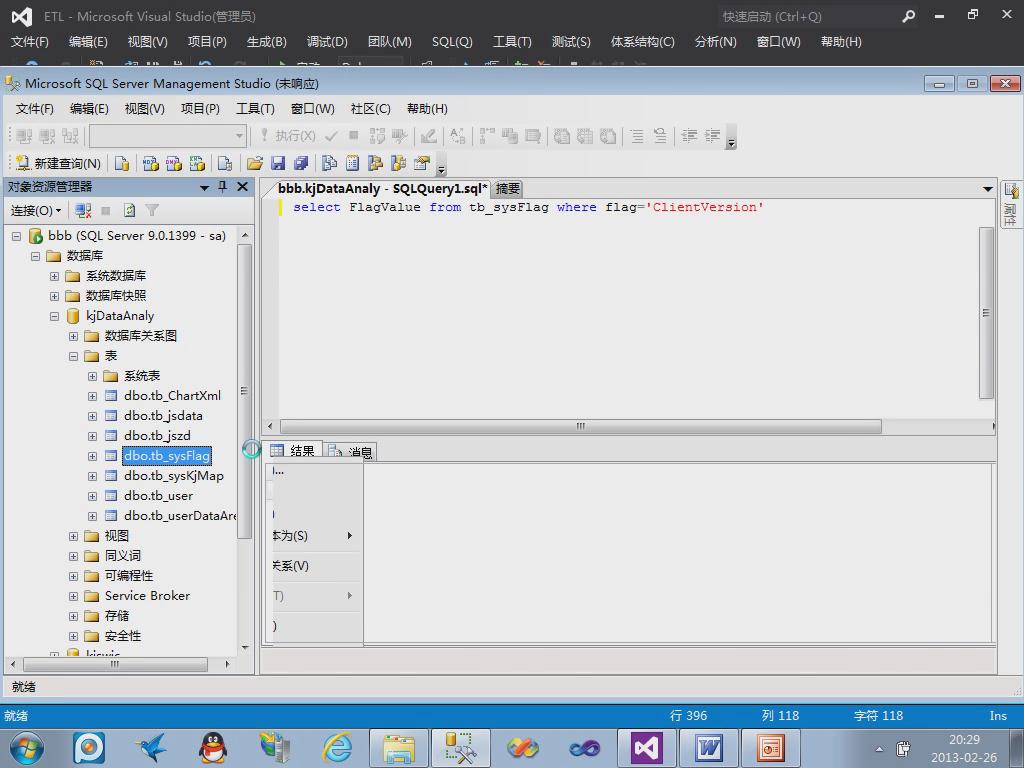The width and height of the screenshot is (1024, 768).
Task: Switch to the 消息 (Messages) tab
Action: pos(351,451)
